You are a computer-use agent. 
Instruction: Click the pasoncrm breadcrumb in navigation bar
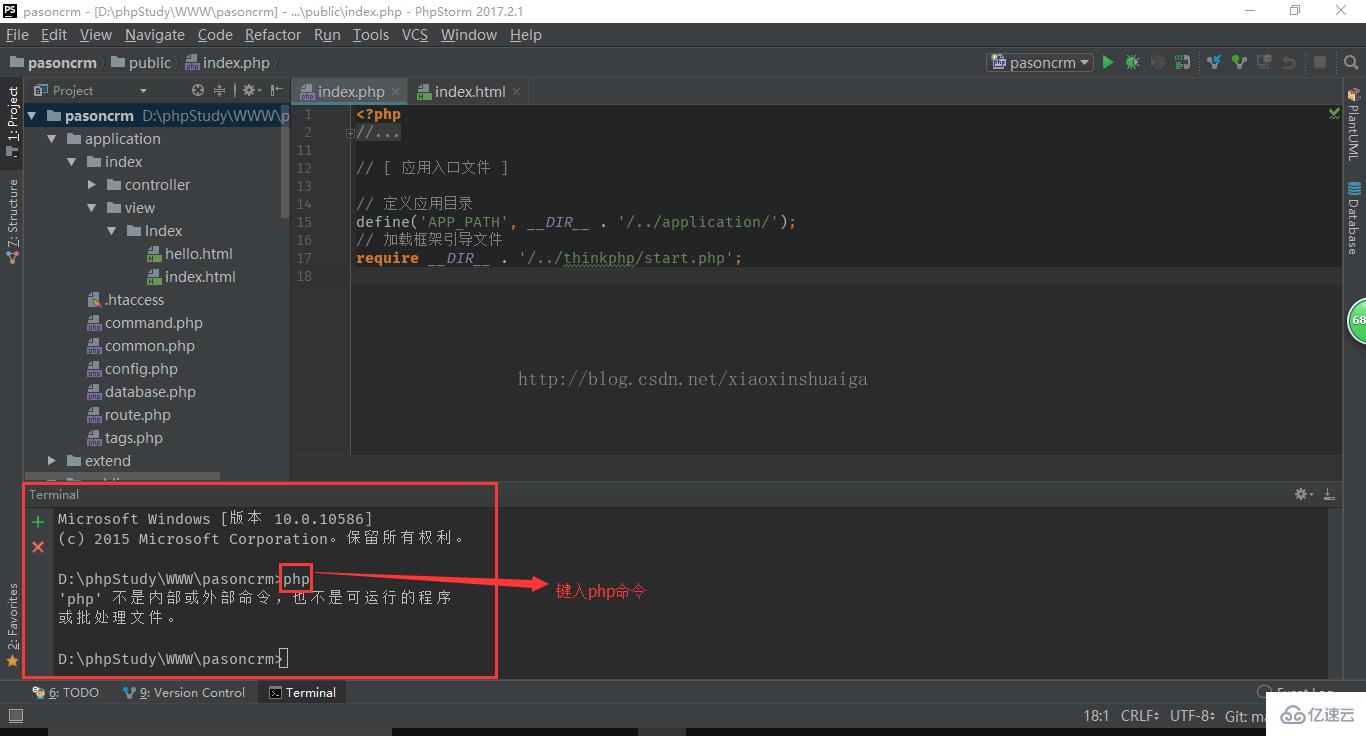click(x=53, y=62)
